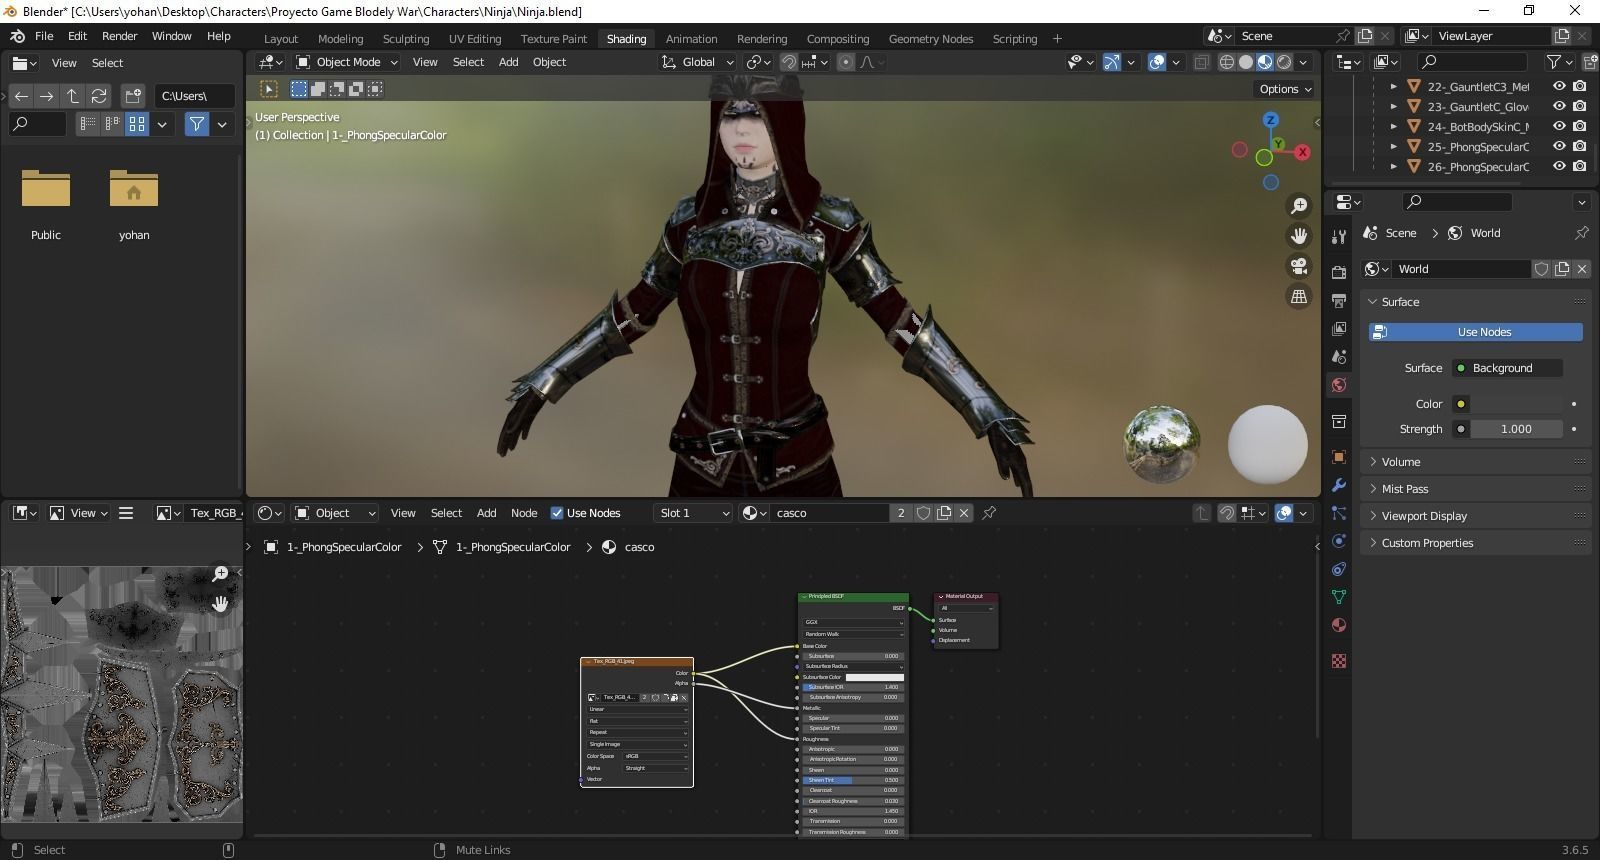Toggle viewport overlays display
This screenshot has height=860, width=1600.
(1157, 62)
